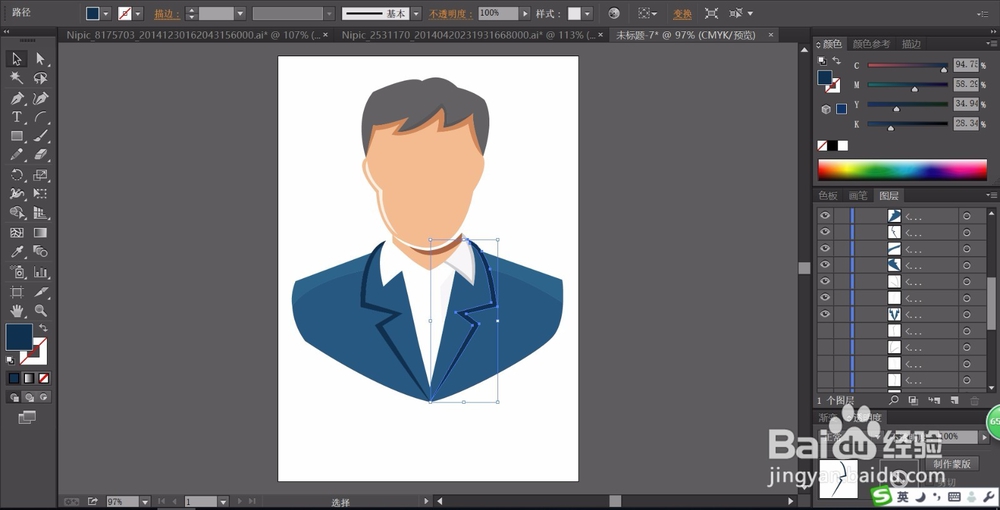Select the Type tool
Viewport: 1000px width, 510px height.
click(17, 117)
